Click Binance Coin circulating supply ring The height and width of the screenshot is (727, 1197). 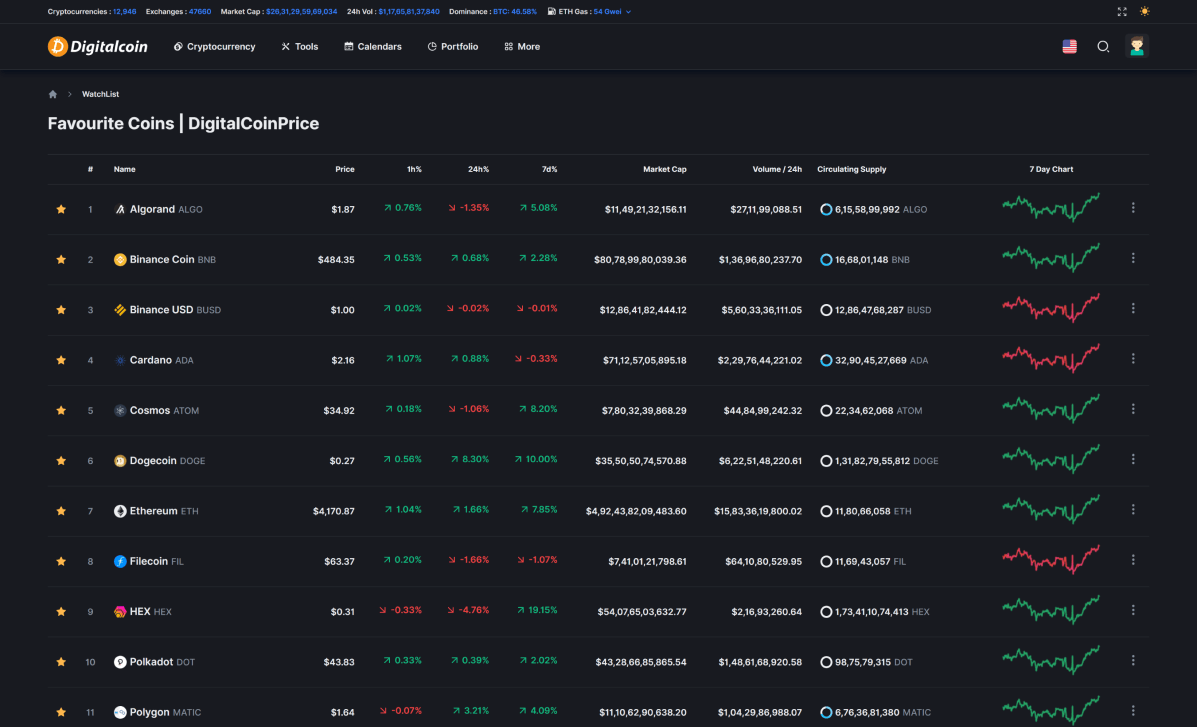(826, 260)
